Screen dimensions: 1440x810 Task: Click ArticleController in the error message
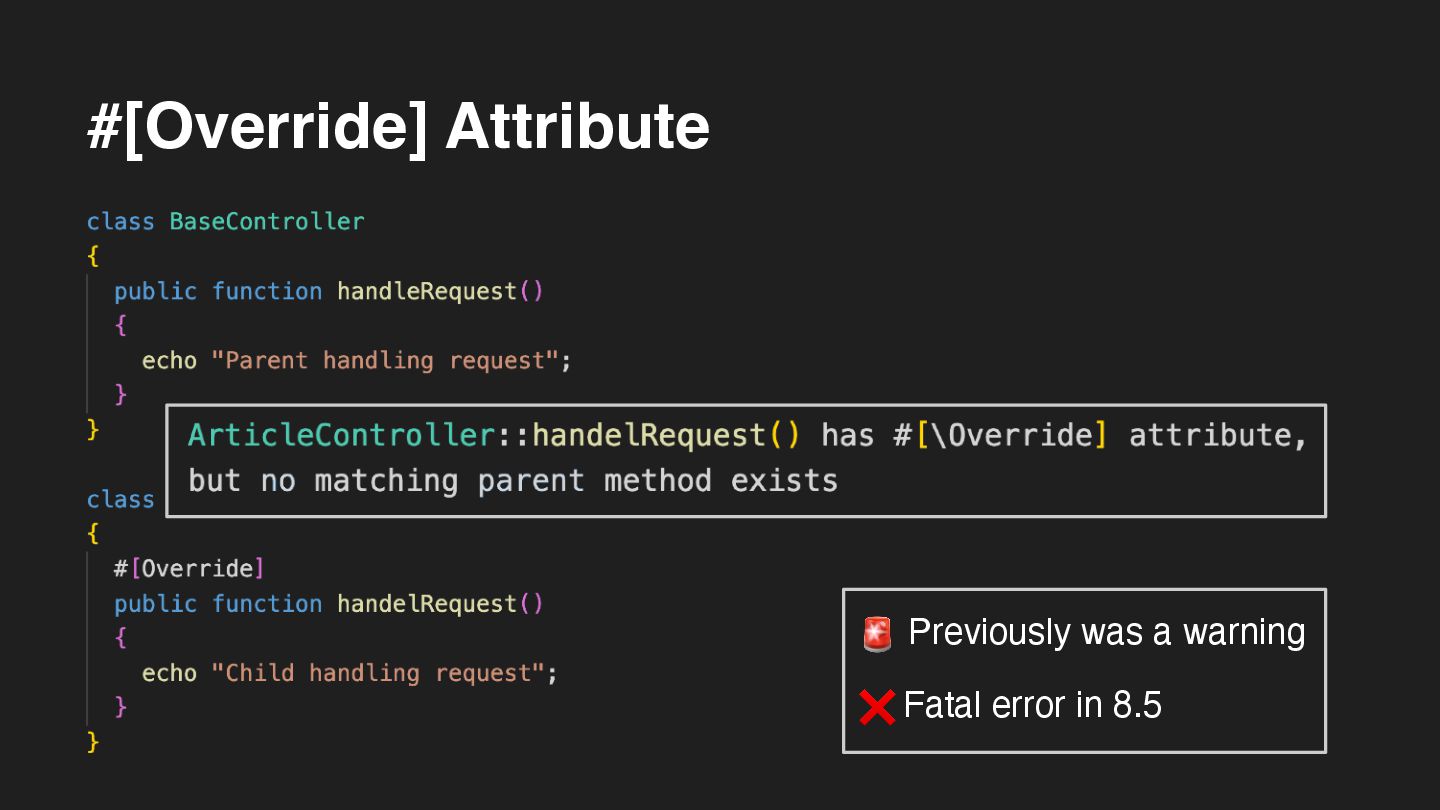[341, 436]
